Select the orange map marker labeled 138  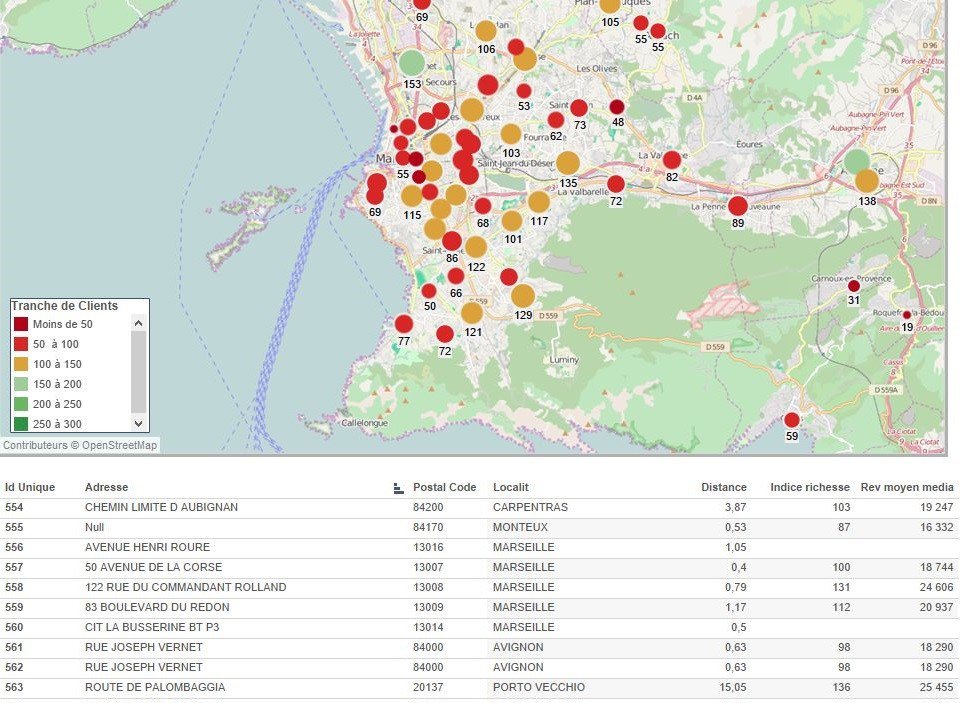tap(866, 181)
